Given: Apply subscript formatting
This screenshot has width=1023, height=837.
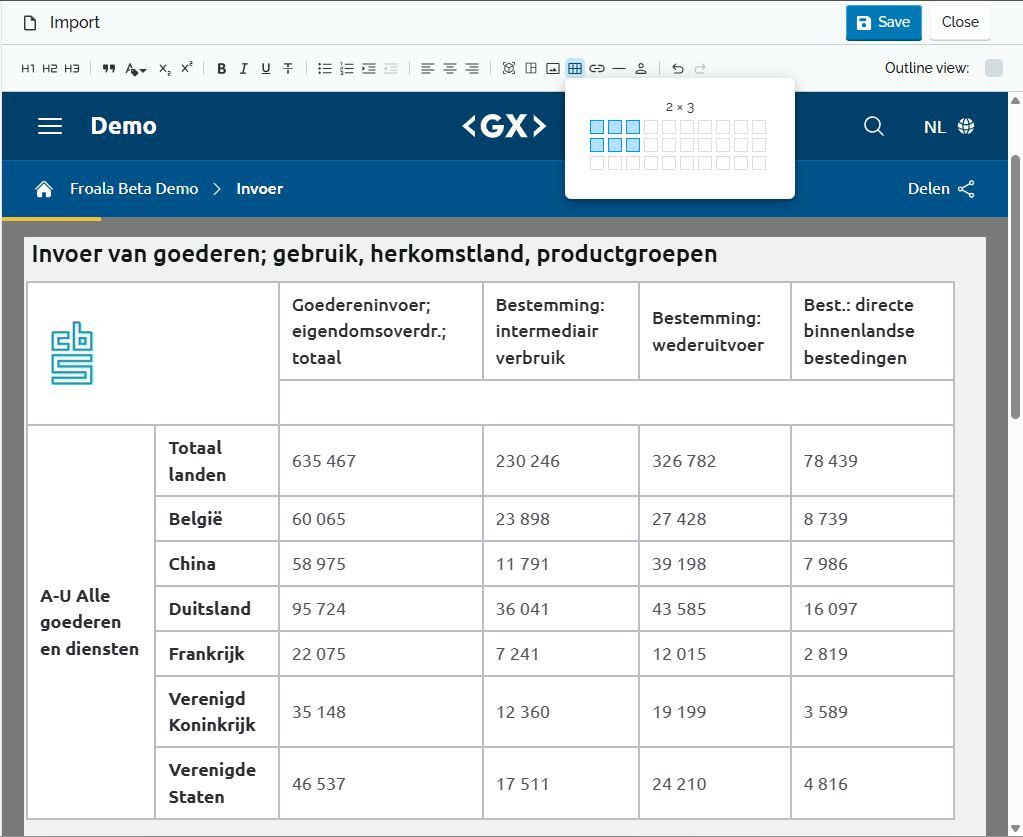Looking at the screenshot, I should tap(165, 68).
